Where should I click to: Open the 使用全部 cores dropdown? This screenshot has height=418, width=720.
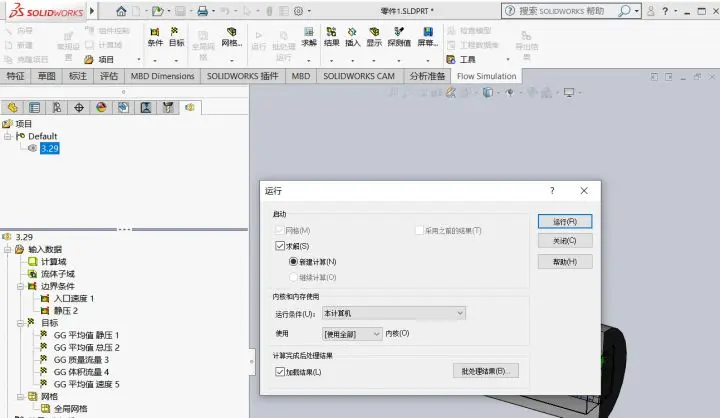(352, 334)
